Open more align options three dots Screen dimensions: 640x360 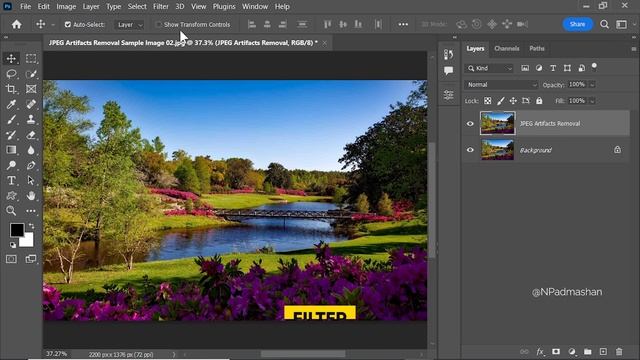pyautogui.click(x=403, y=24)
